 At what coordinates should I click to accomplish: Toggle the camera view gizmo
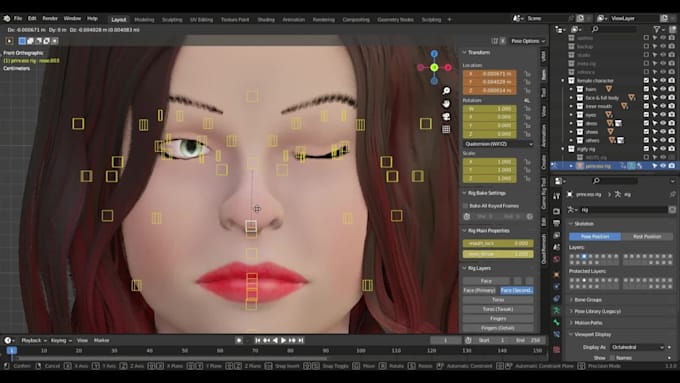pos(446,117)
